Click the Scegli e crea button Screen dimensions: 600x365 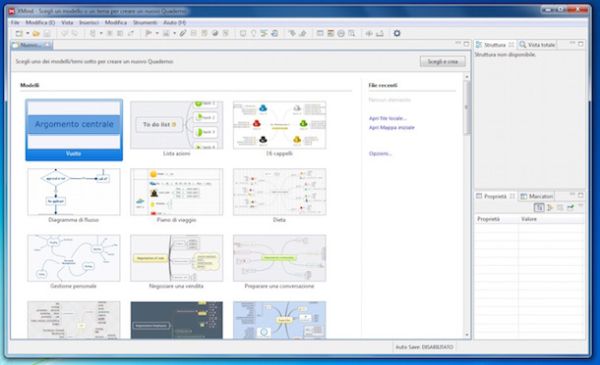pos(442,61)
